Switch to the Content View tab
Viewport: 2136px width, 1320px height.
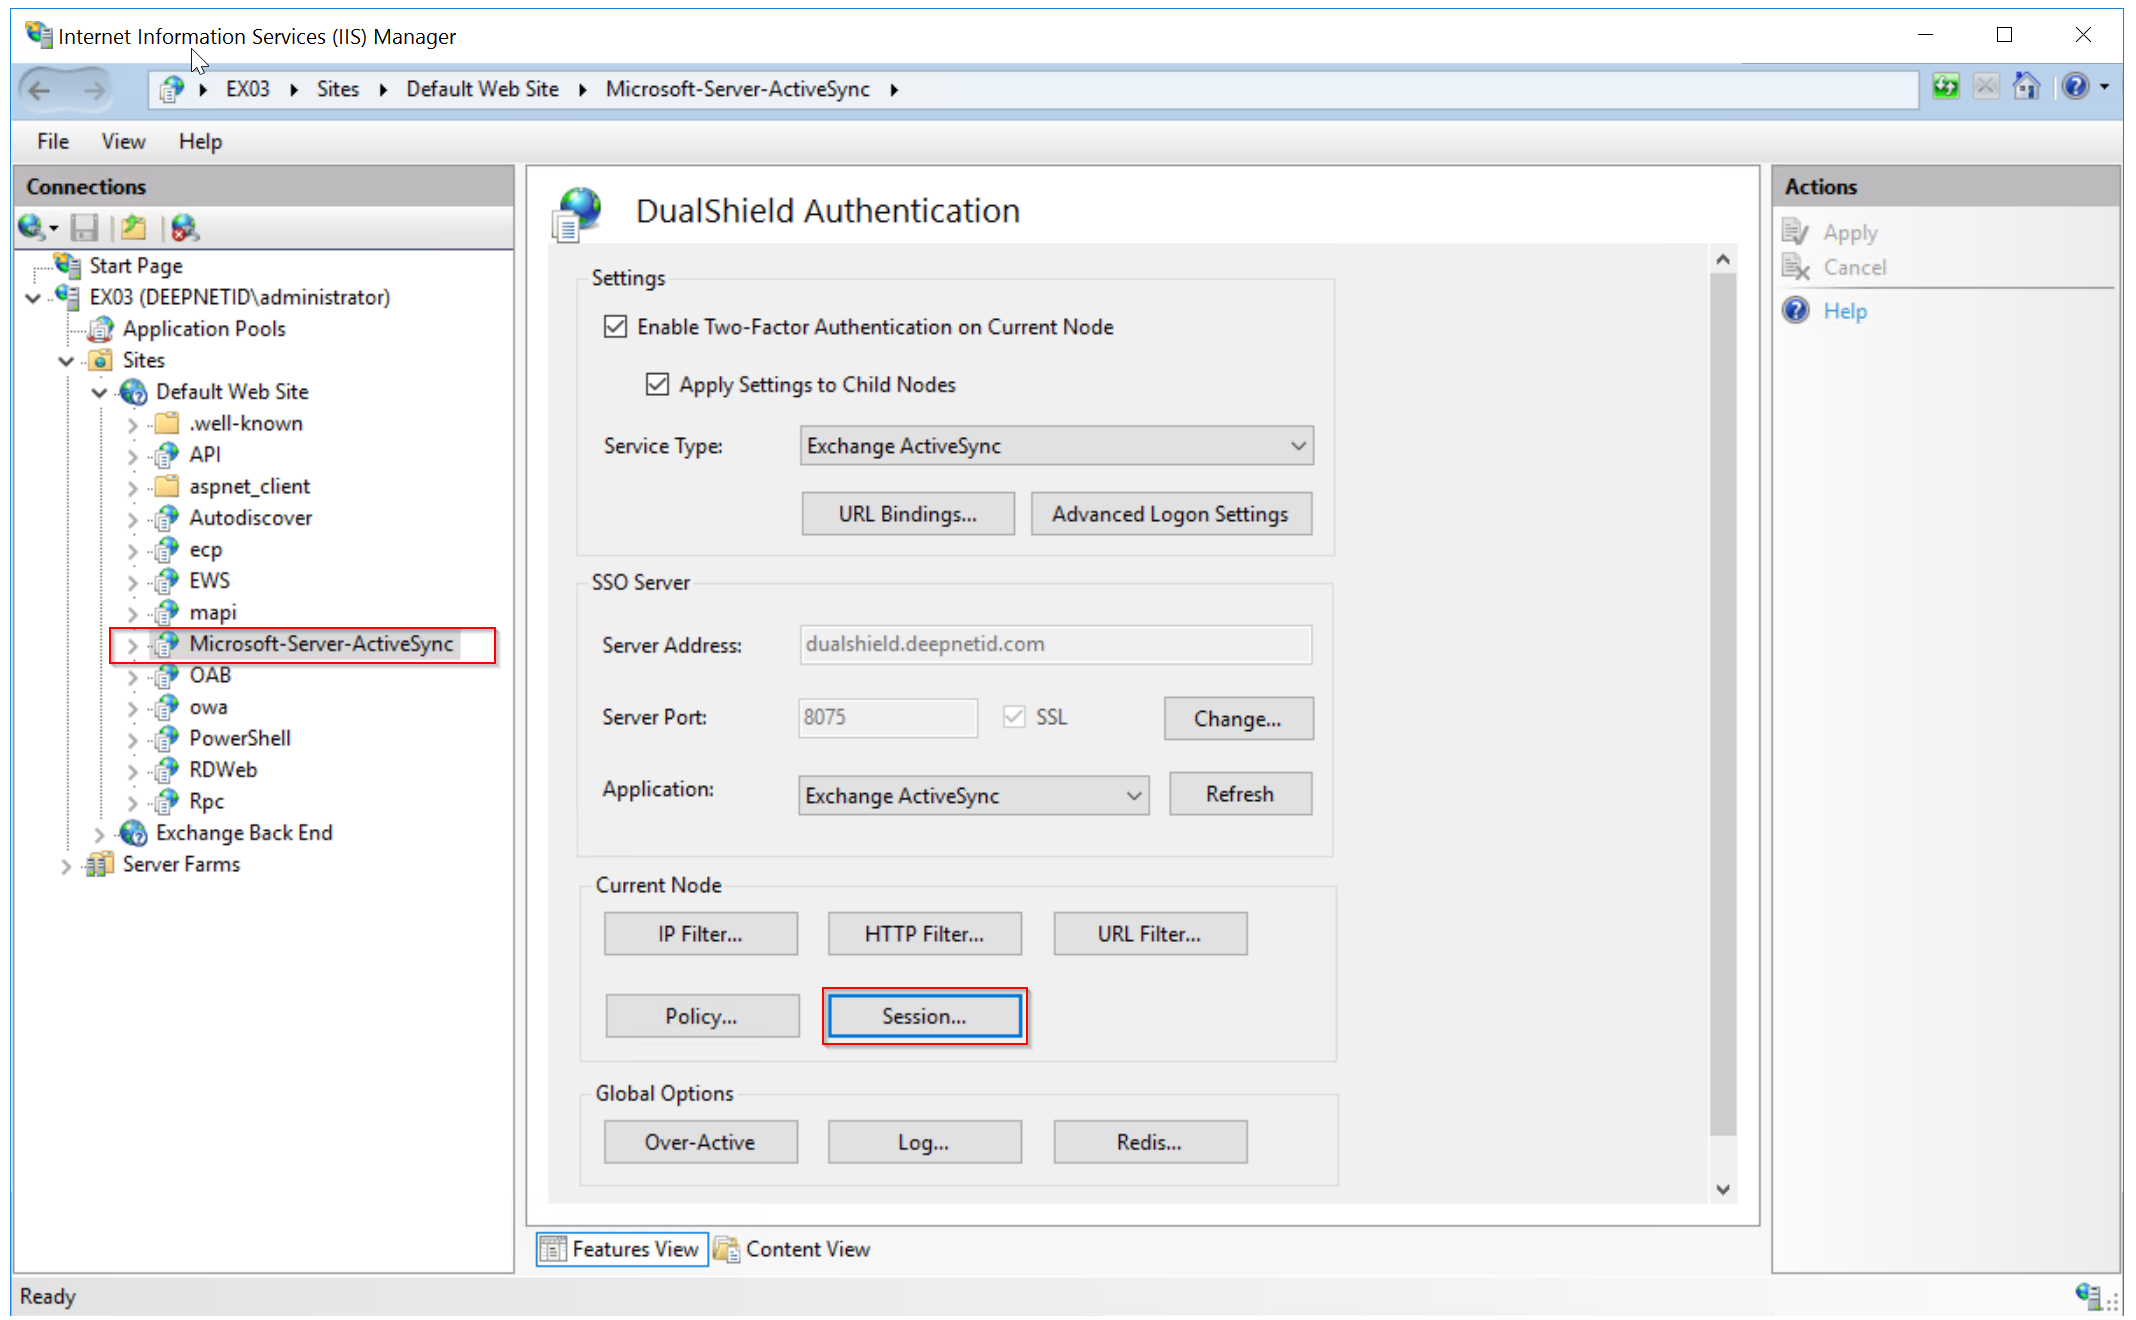pyautogui.click(x=793, y=1249)
